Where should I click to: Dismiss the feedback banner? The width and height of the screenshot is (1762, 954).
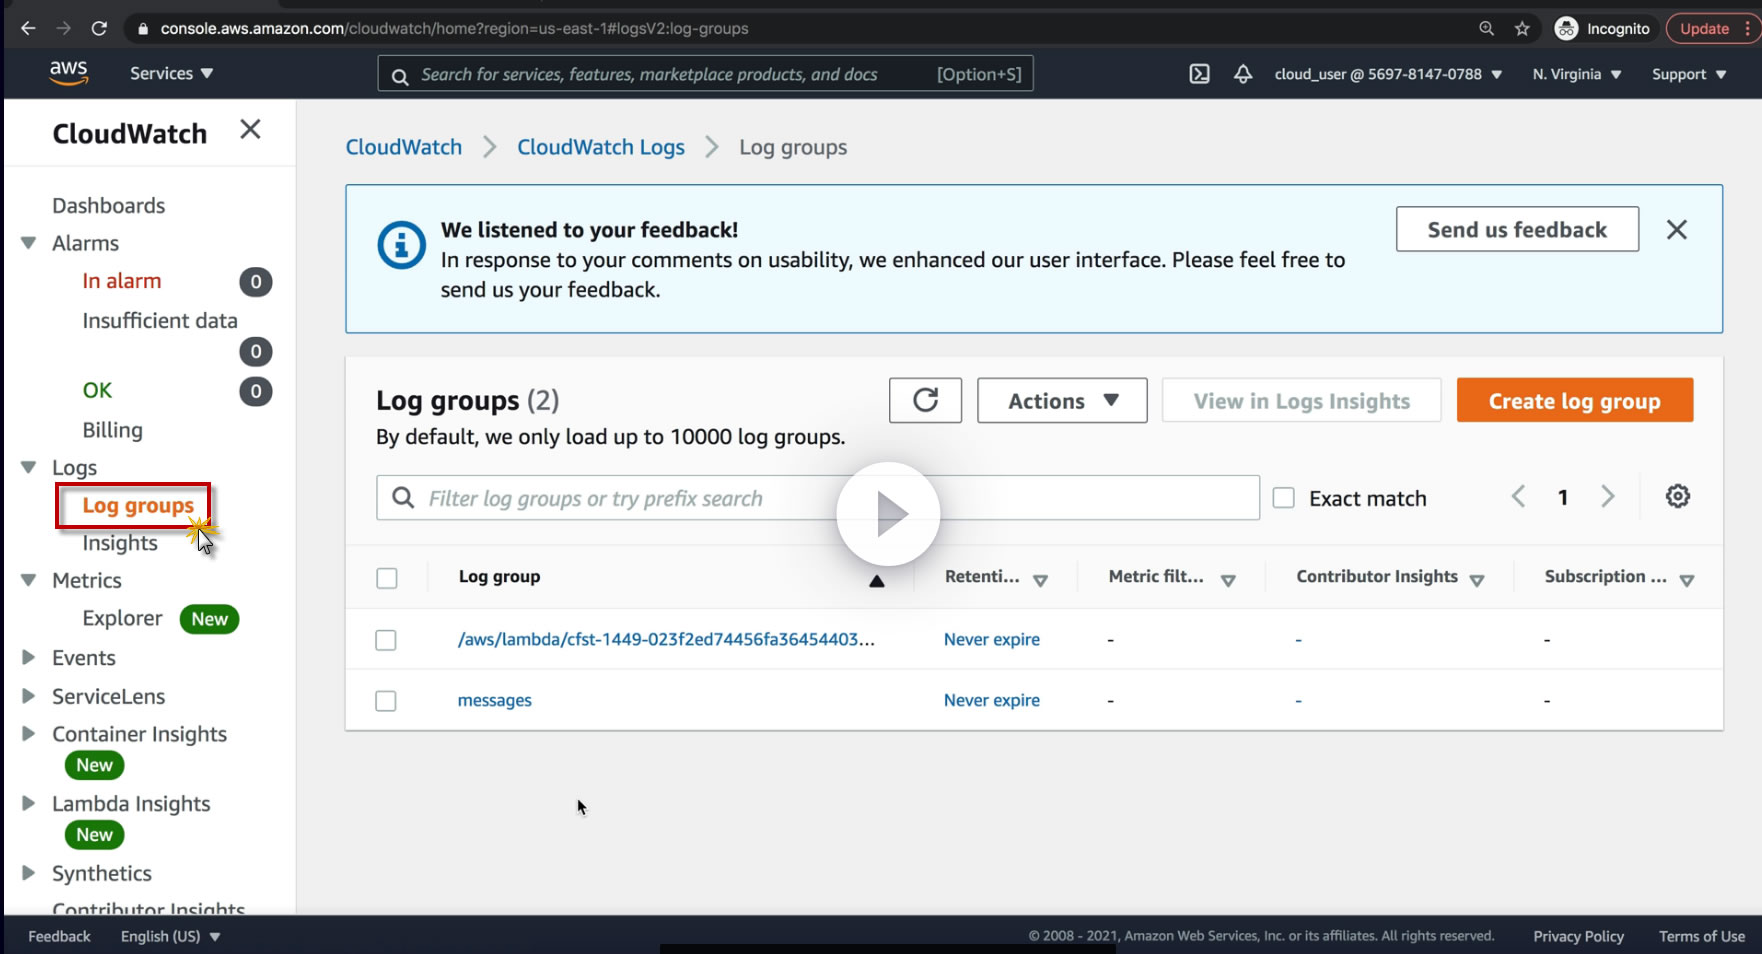click(1677, 230)
